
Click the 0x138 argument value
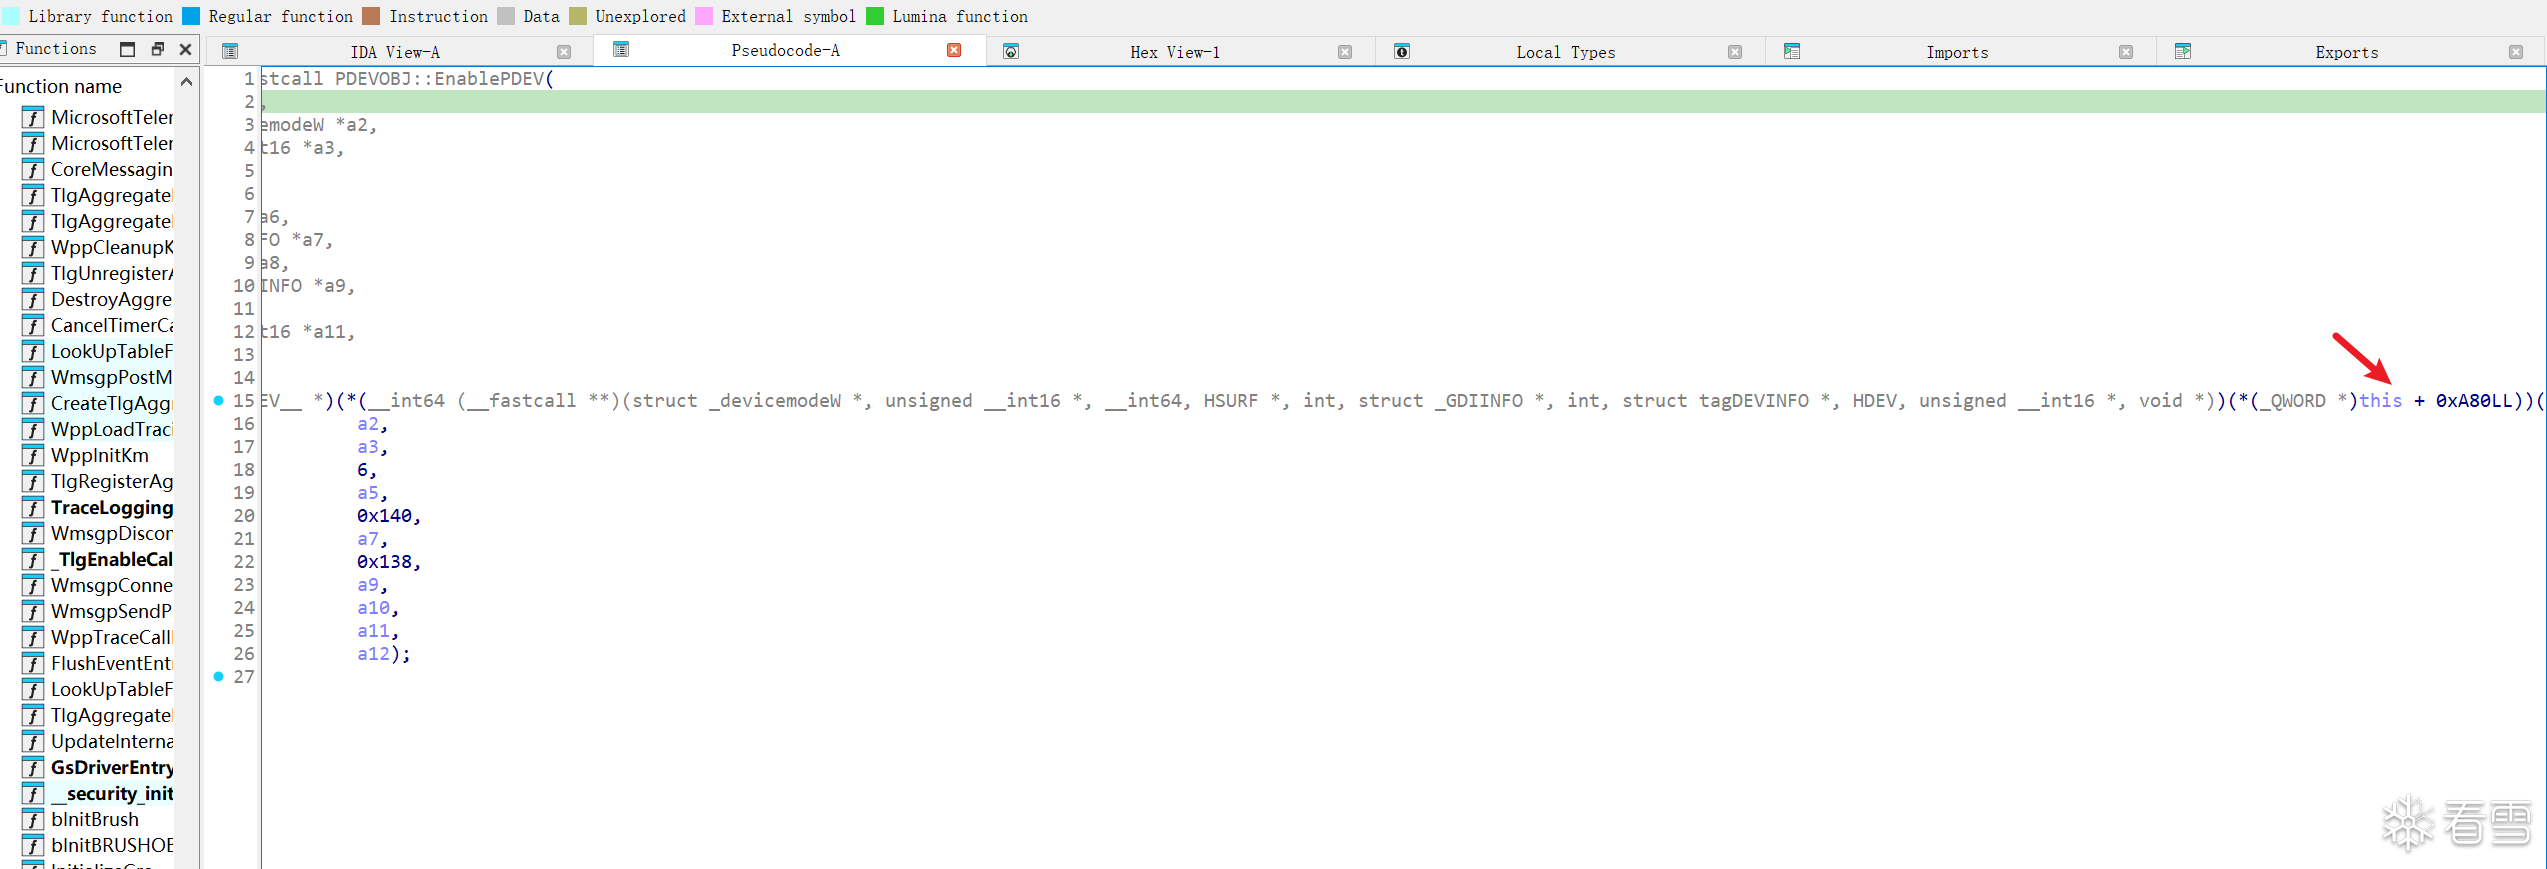384,562
